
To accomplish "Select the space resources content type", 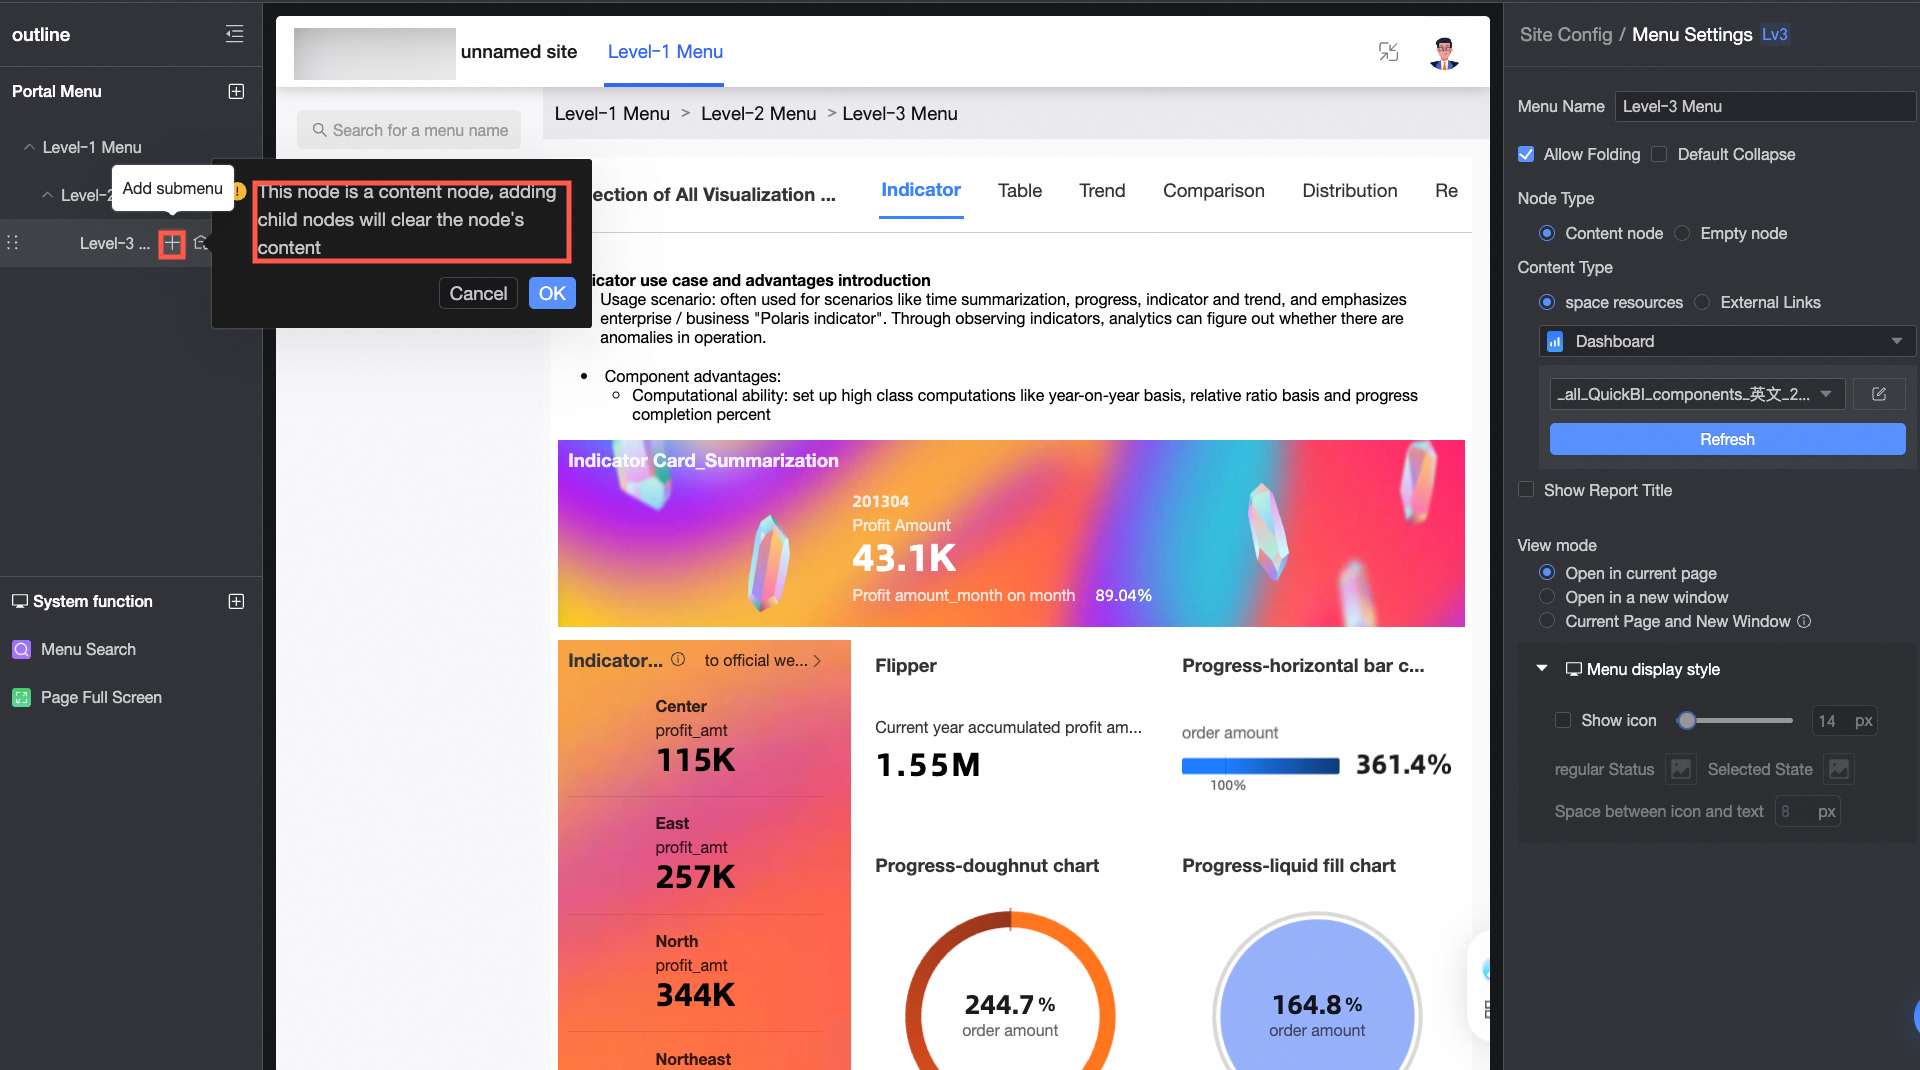I will (x=1547, y=302).
